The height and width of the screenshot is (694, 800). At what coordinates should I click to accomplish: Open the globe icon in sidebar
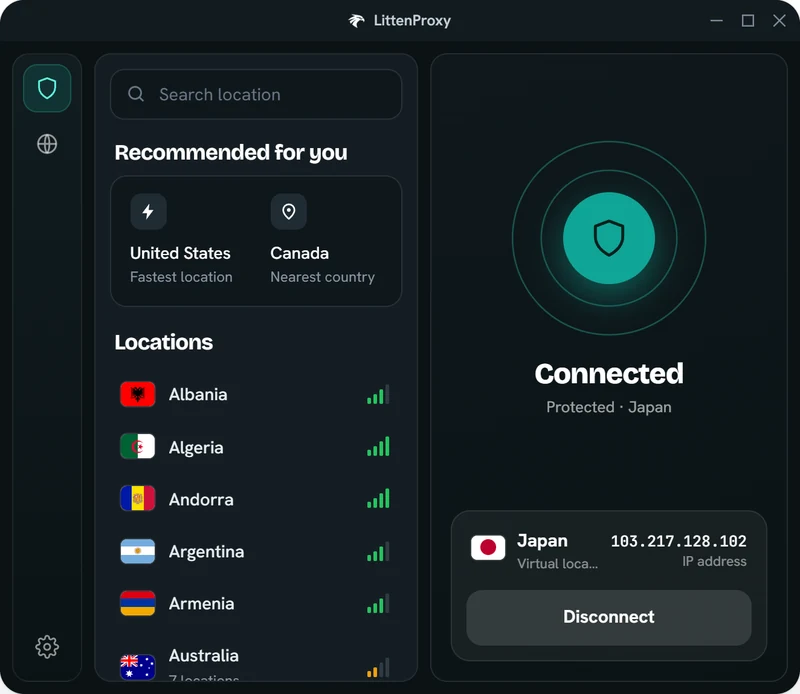coord(47,144)
